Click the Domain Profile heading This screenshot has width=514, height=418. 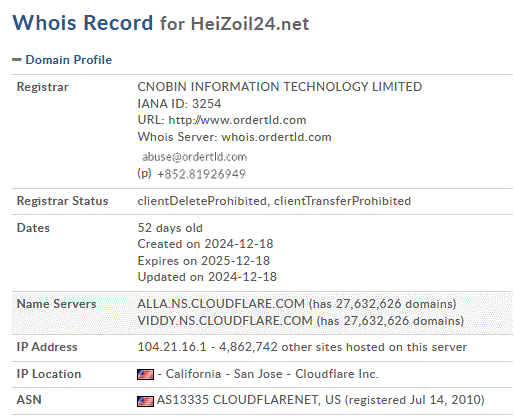coord(69,60)
